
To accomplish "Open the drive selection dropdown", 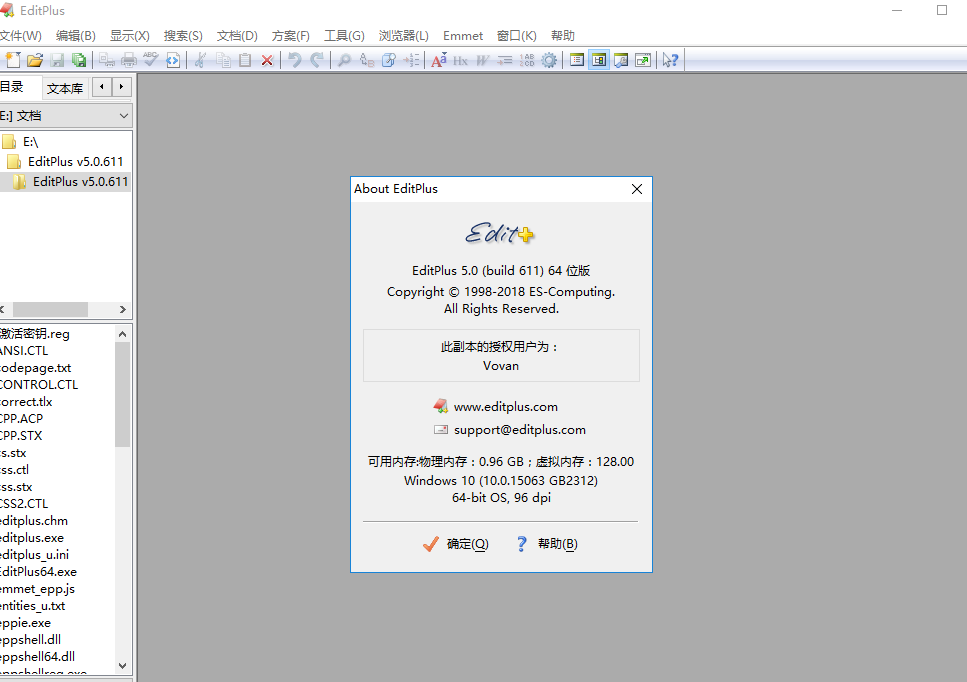I will coord(123,116).
